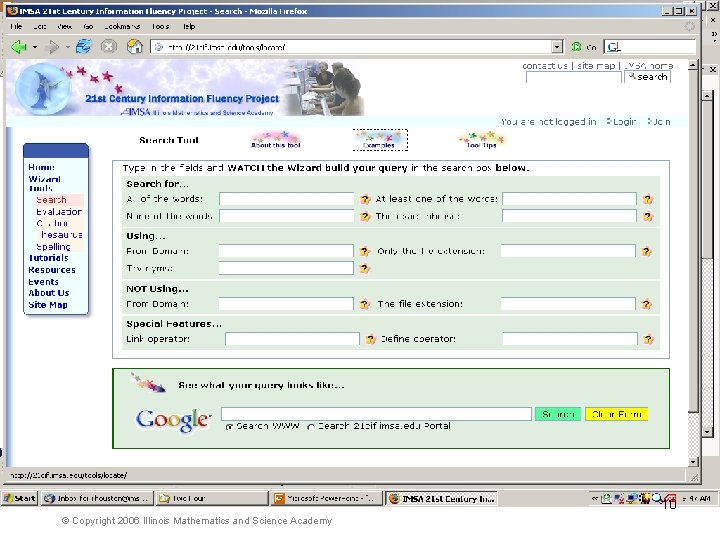Switch to Microsoft PowerPoint taskbar window
This screenshot has height=540, width=720.
click(326, 498)
